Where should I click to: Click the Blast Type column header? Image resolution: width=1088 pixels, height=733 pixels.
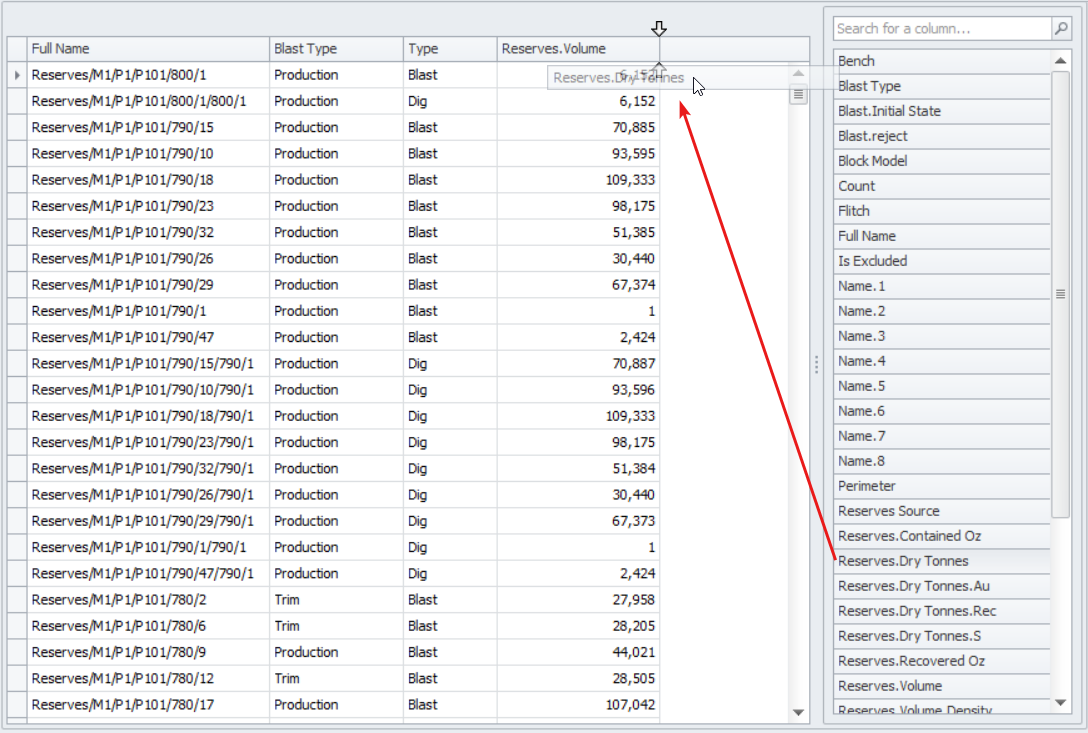[336, 49]
